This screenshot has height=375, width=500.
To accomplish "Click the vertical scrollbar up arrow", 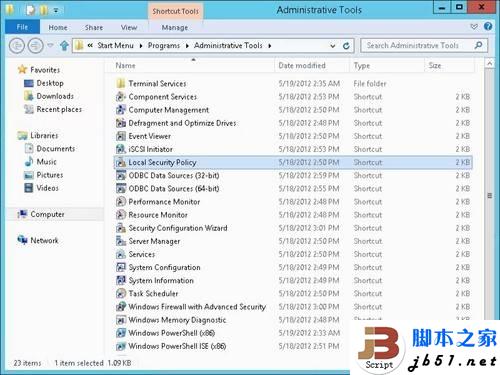I will [489, 63].
